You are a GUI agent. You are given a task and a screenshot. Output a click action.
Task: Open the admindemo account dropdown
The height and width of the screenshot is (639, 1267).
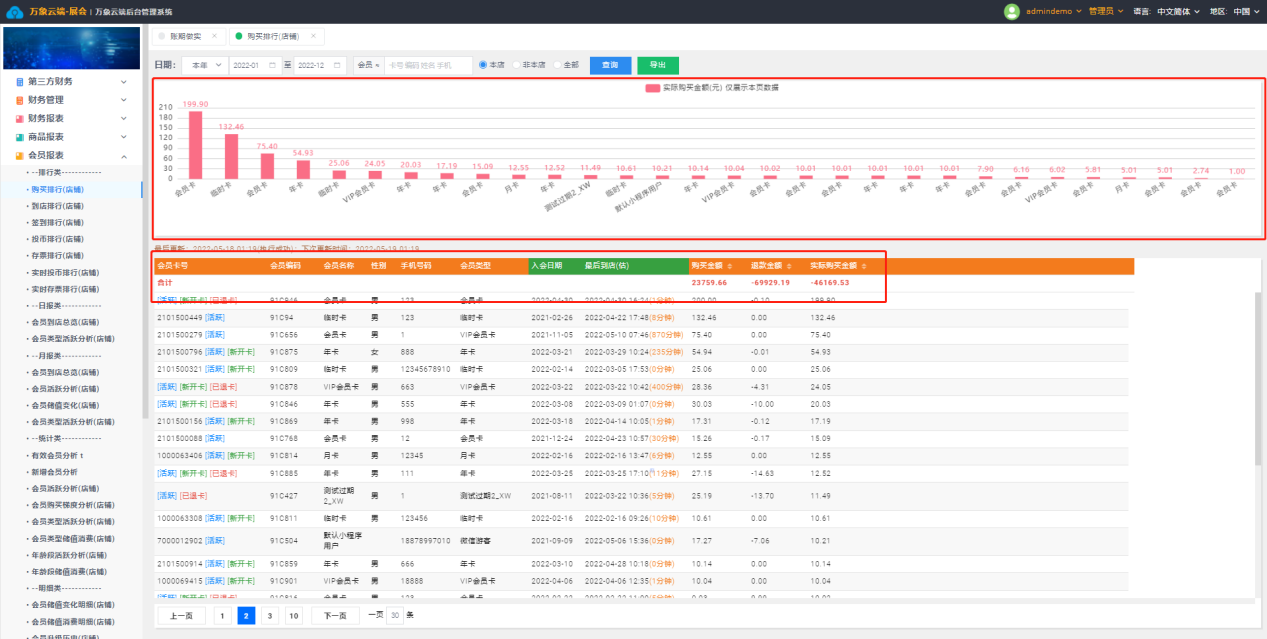coord(1054,11)
